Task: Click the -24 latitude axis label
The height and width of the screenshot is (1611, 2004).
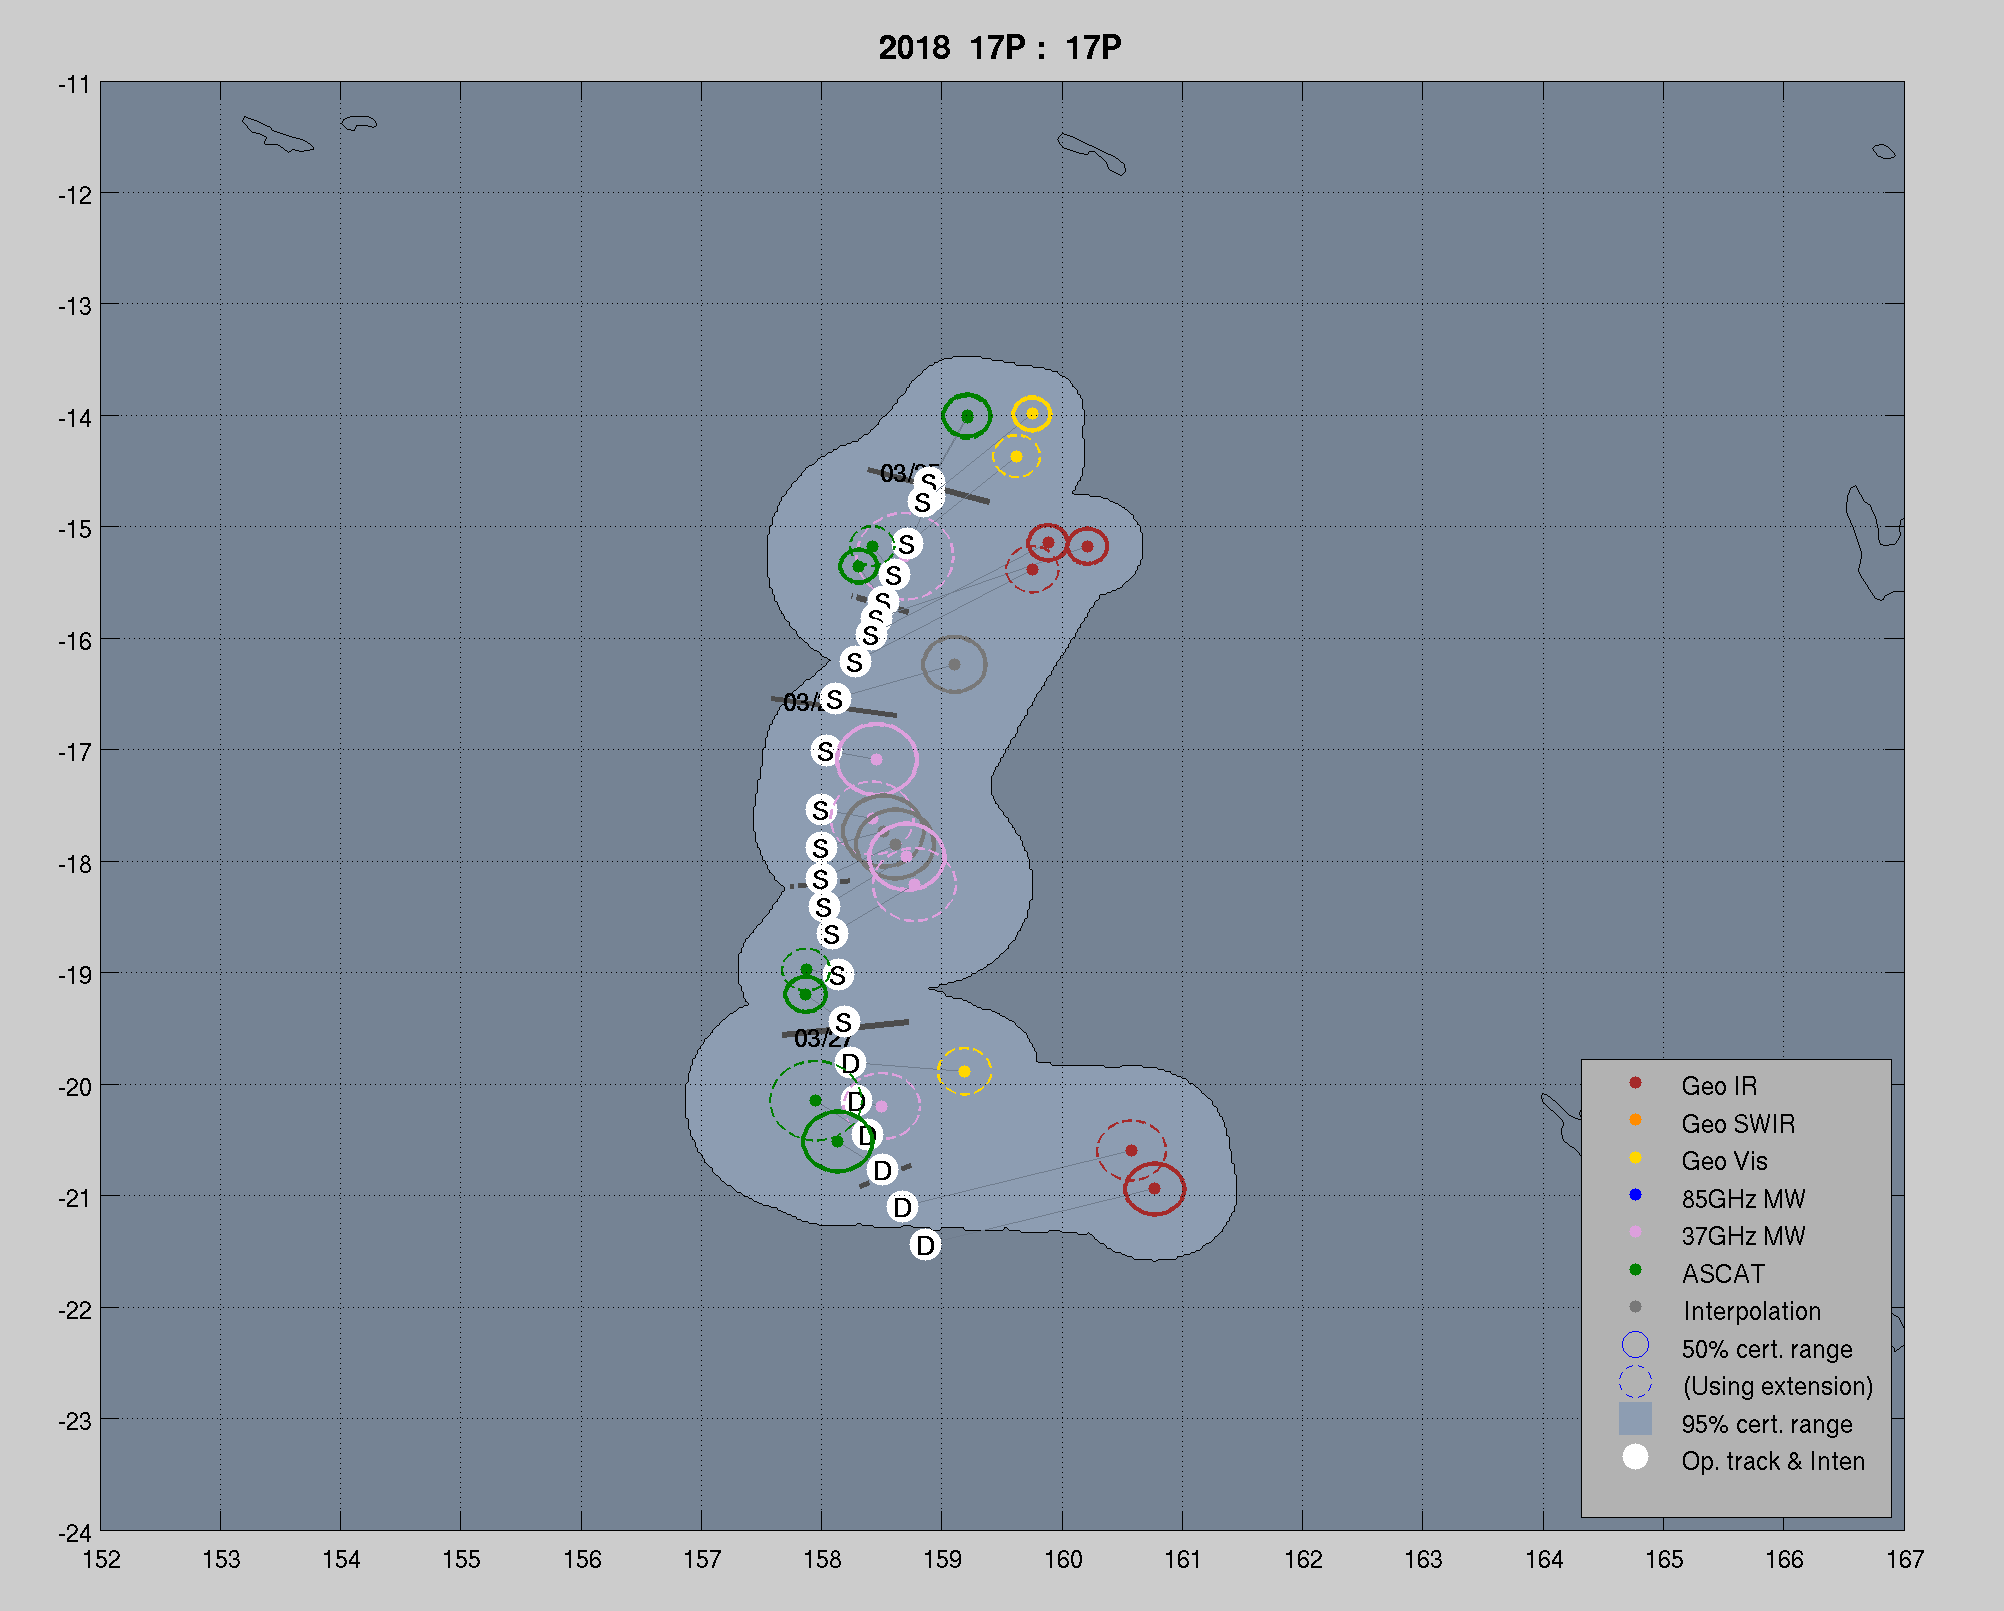Action: point(75,1533)
